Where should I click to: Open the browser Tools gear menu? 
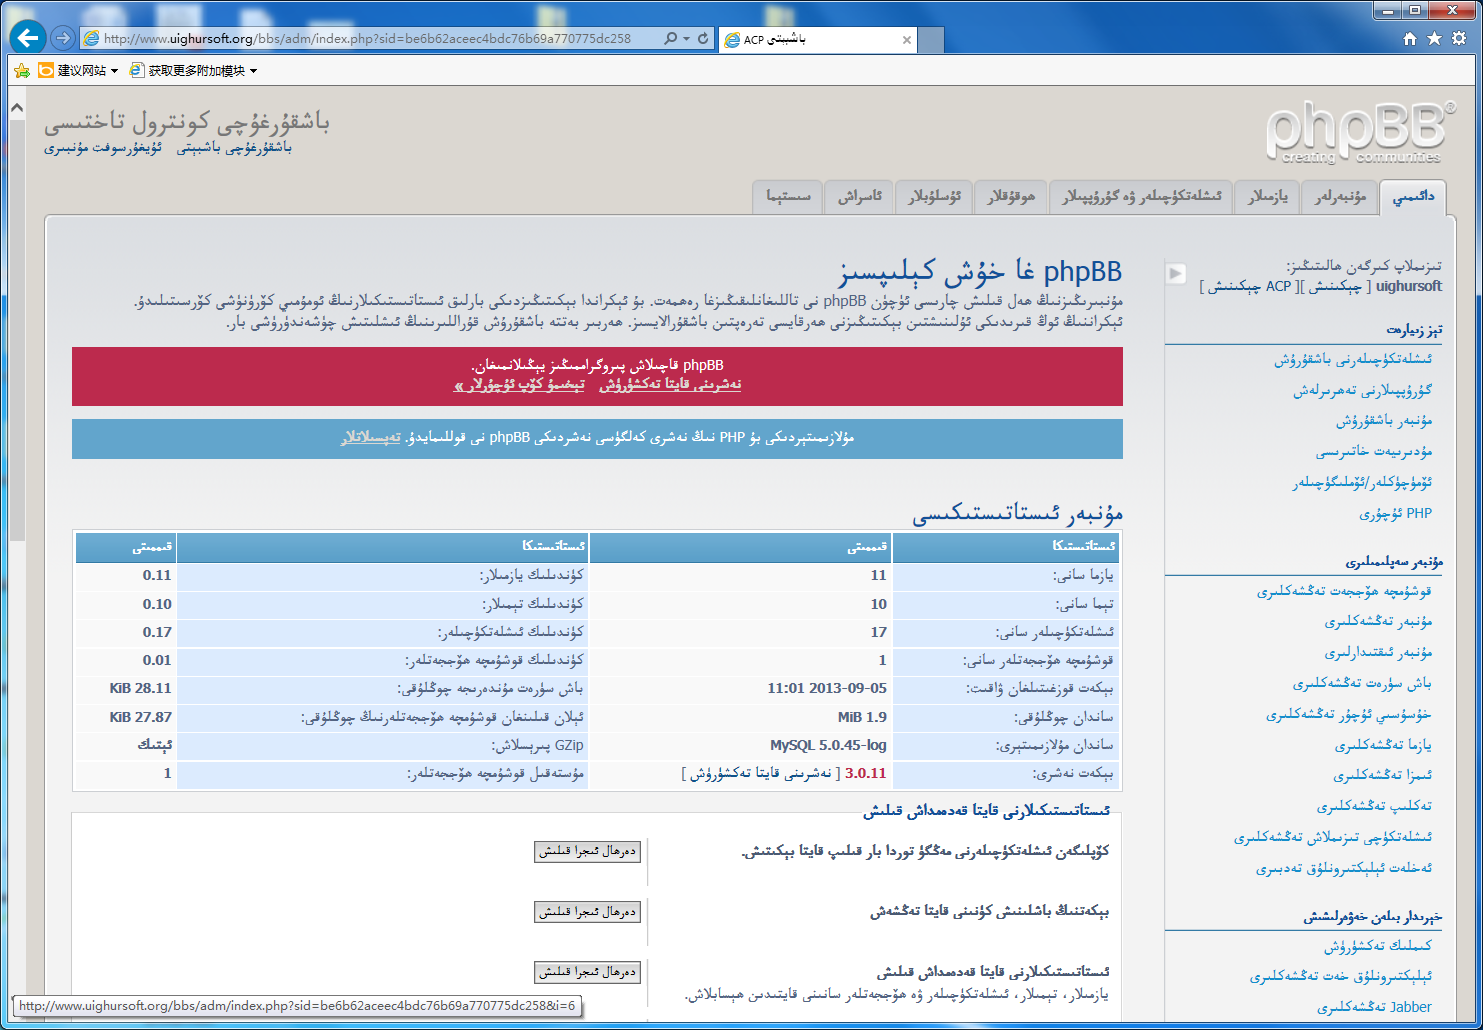[x=1459, y=38]
